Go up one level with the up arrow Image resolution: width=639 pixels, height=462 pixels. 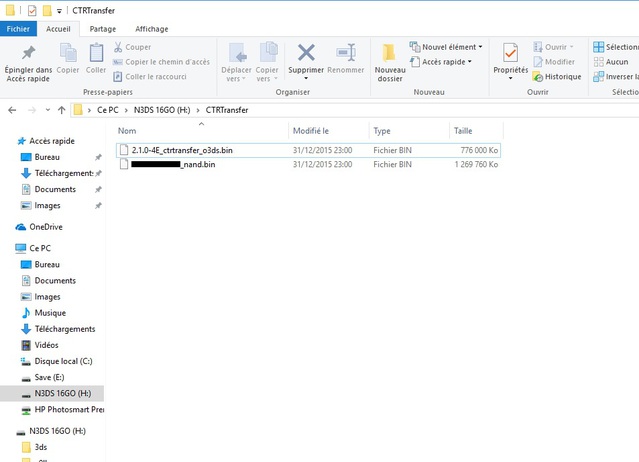(x=61, y=110)
